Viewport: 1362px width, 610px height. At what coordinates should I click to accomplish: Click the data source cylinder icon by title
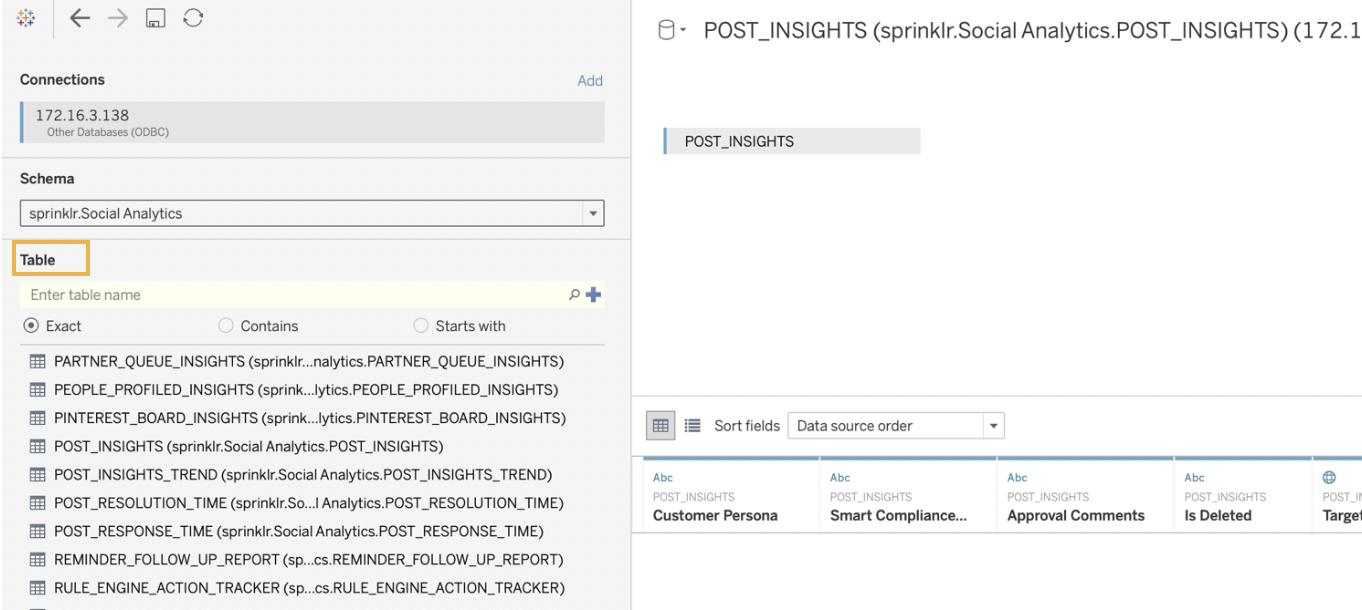pos(667,31)
